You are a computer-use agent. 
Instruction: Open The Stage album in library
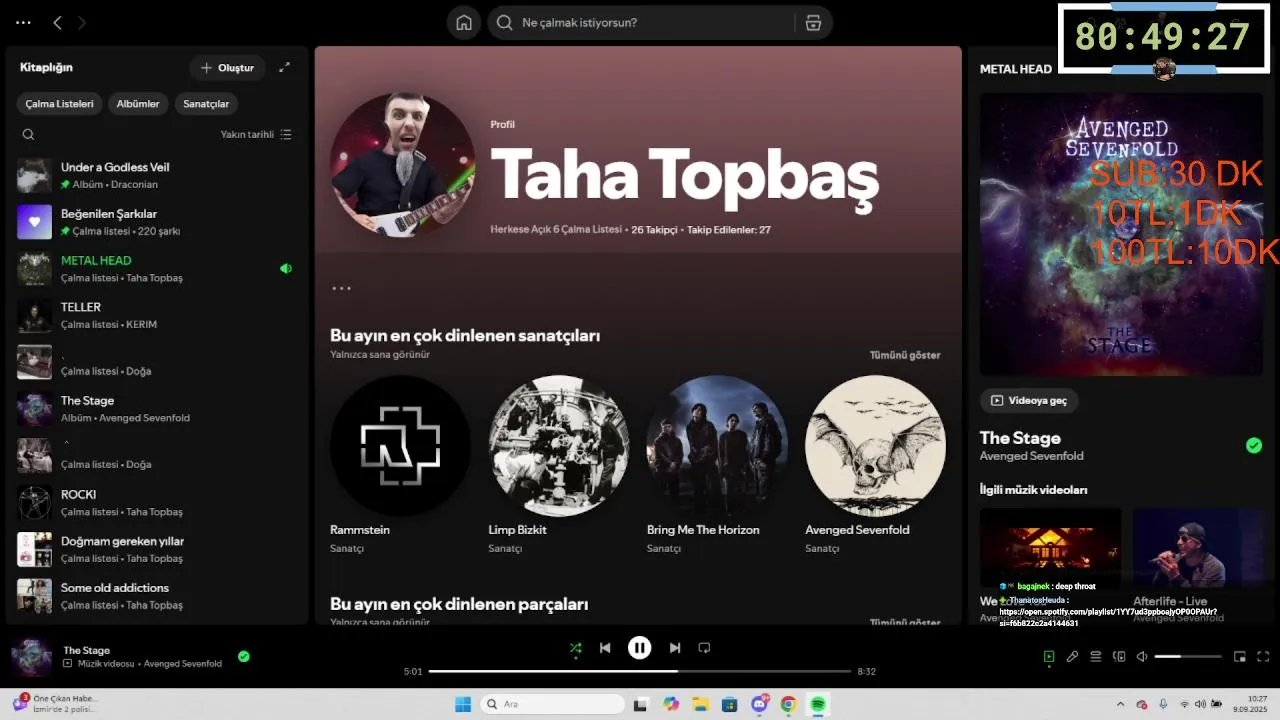158,409
